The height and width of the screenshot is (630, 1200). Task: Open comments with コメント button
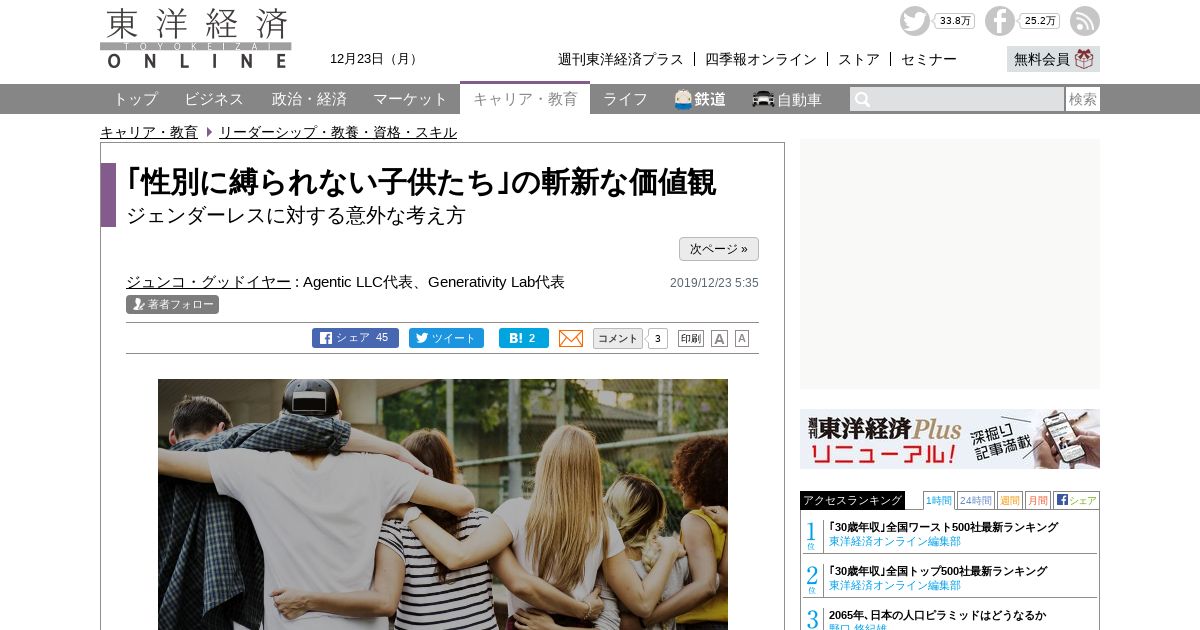click(x=618, y=338)
